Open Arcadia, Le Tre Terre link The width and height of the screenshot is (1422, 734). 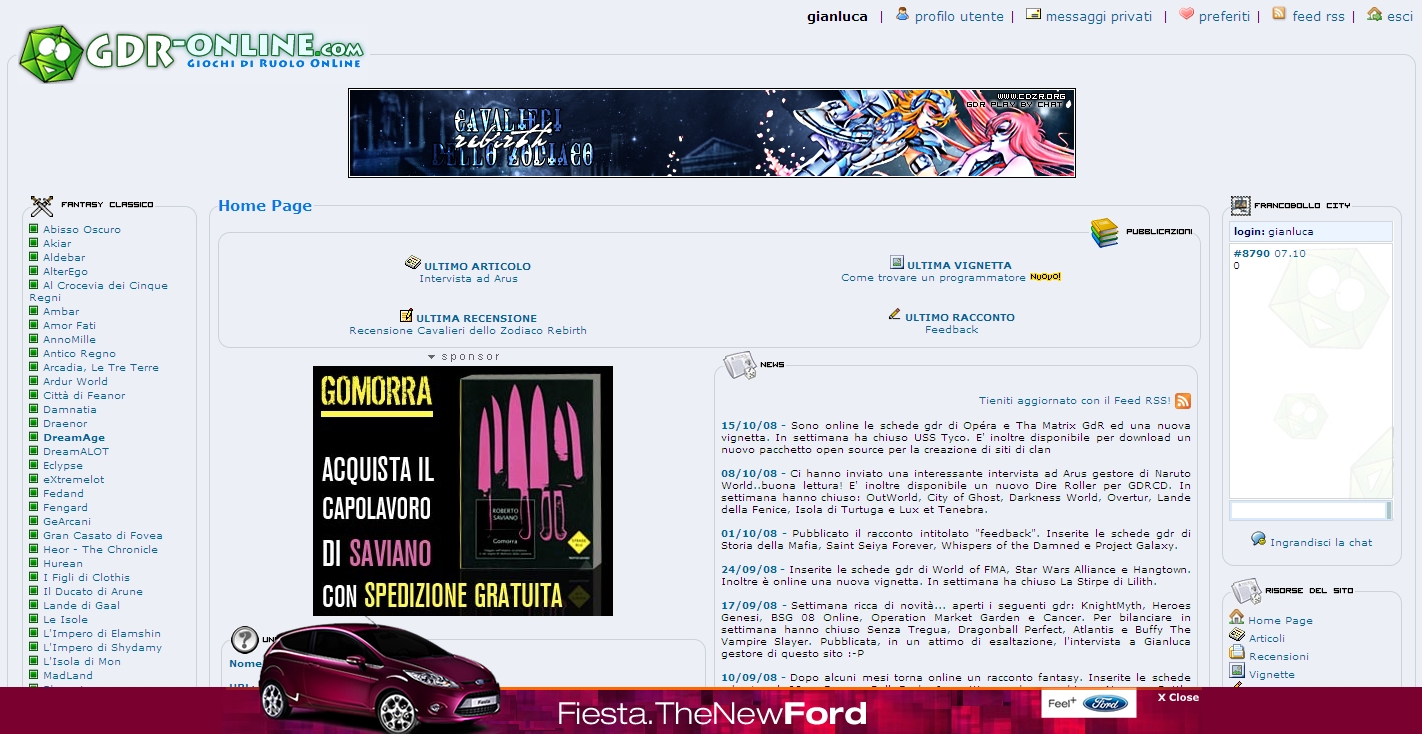101,368
